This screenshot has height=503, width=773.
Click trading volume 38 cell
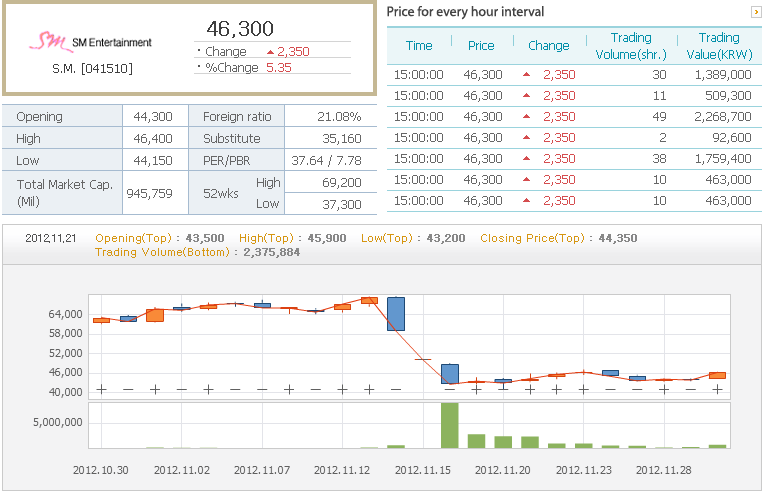[x=659, y=158]
